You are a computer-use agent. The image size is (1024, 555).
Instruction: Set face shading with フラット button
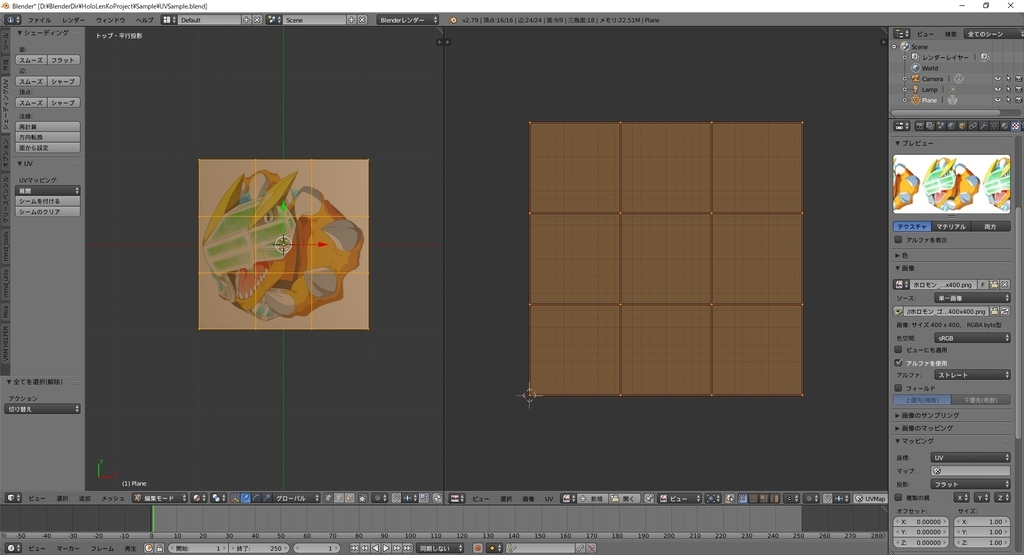63,60
